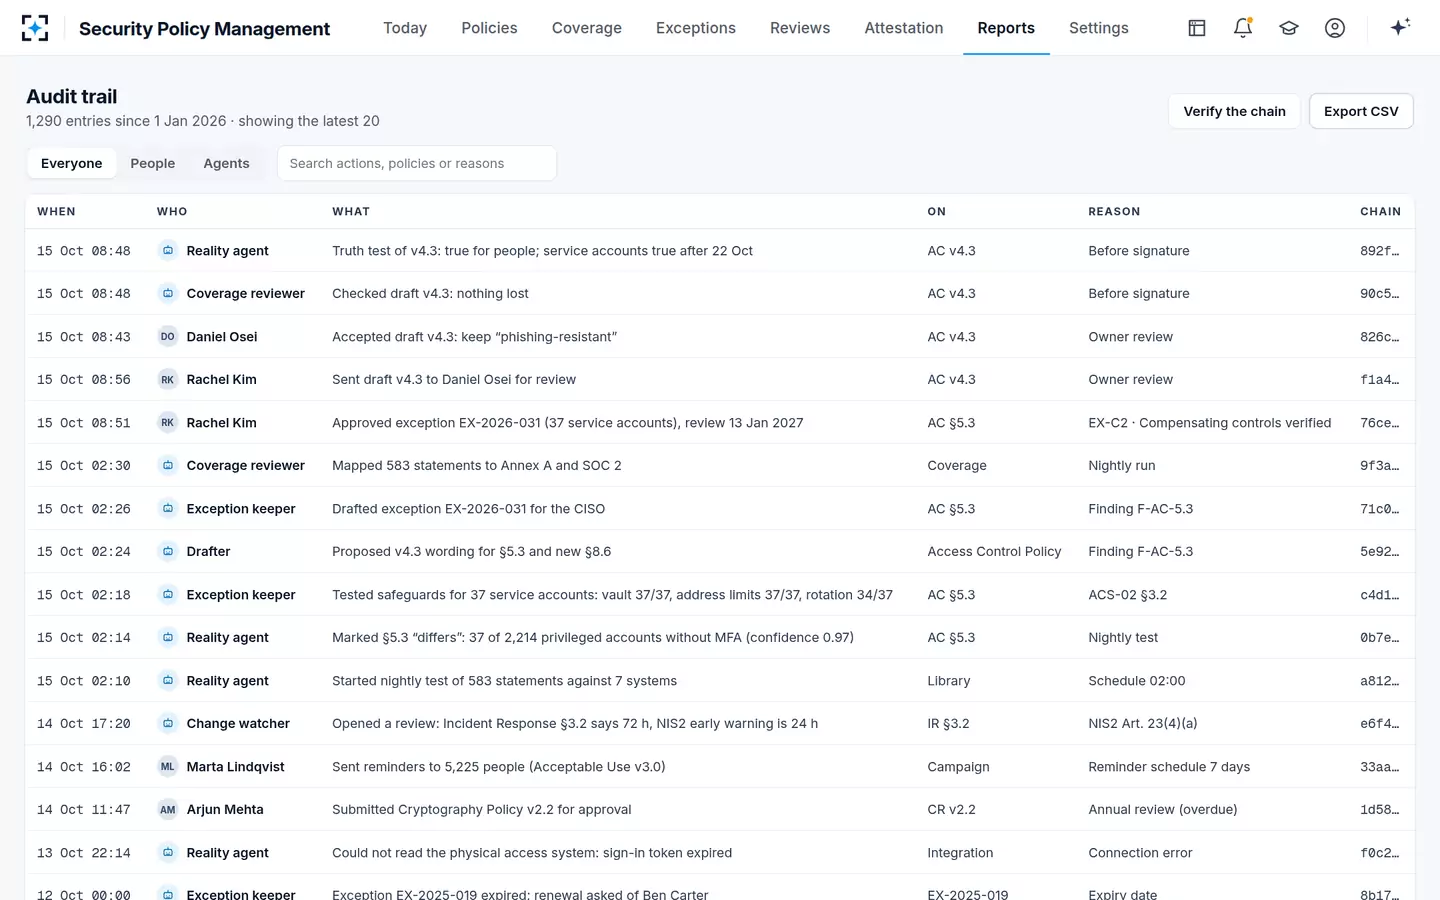Switch to the Coverage tab
1440x900 pixels.
tap(587, 28)
